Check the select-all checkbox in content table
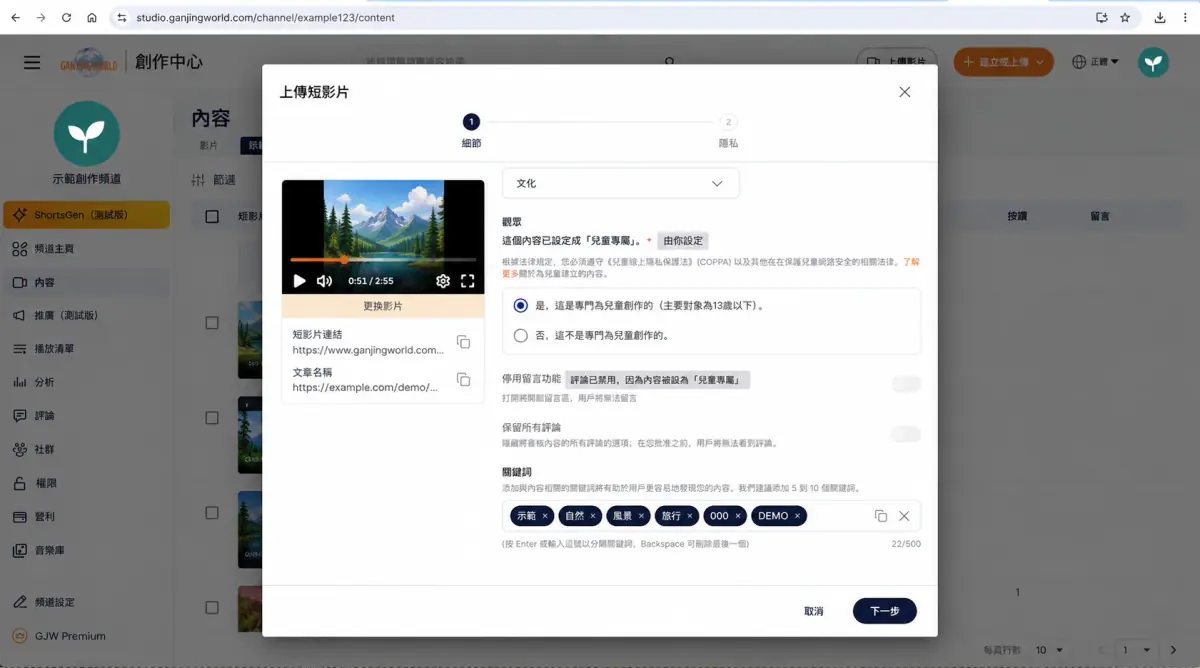Image resolution: width=1200 pixels, height=668 pixels. pos(212,216)
